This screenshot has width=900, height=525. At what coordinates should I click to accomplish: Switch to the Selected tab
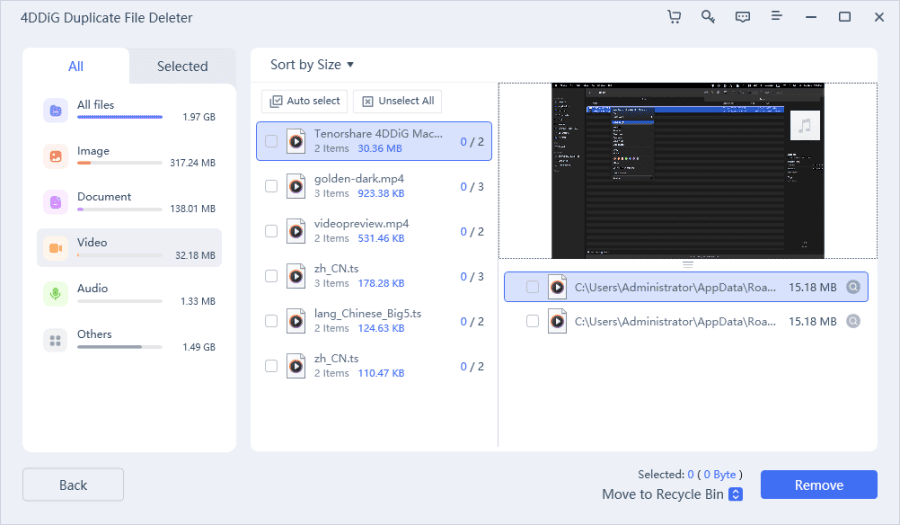(x=182, y=66)
